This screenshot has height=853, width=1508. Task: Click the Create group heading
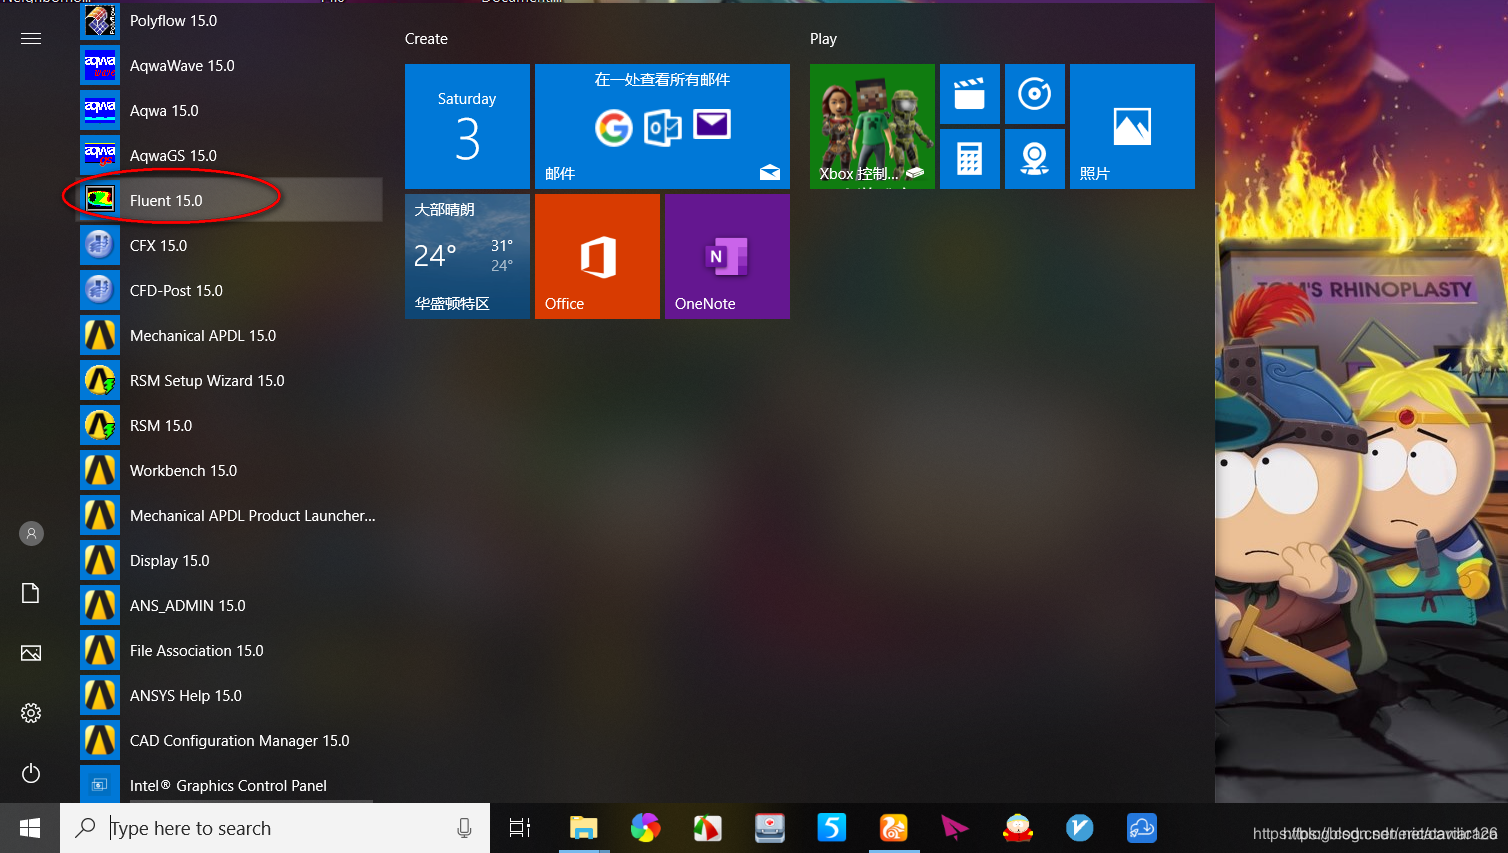click(x=426, y=39)
